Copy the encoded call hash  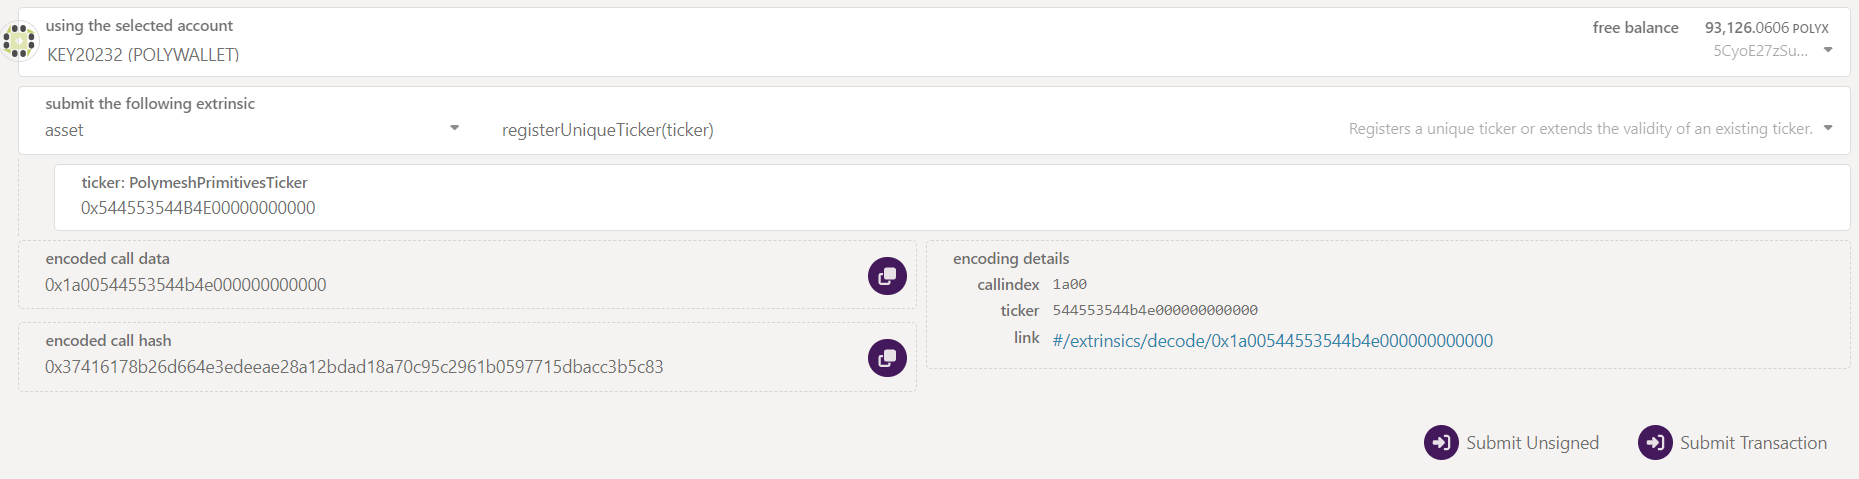[887, 358]
